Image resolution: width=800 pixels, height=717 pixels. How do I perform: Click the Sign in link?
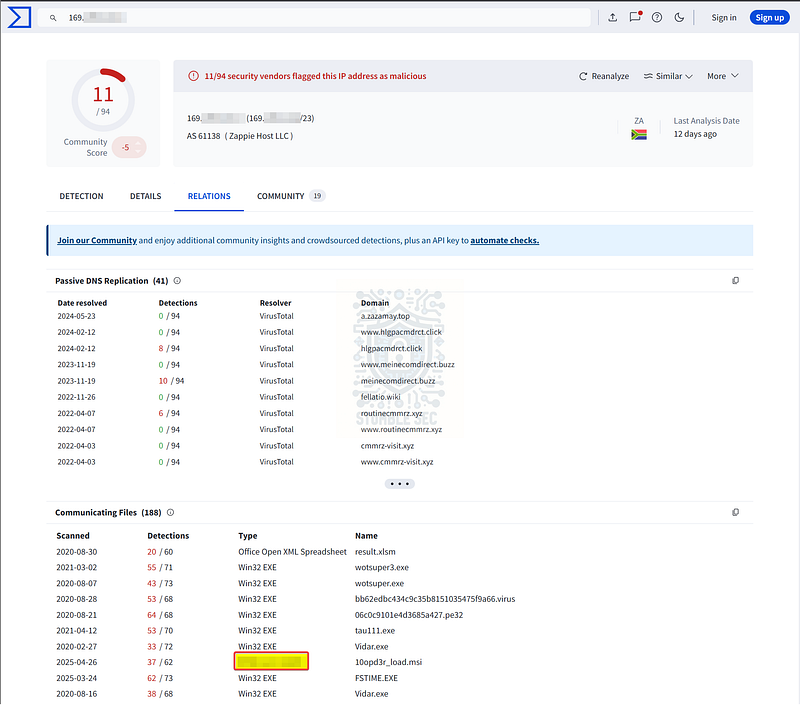(x=724, y=17)
